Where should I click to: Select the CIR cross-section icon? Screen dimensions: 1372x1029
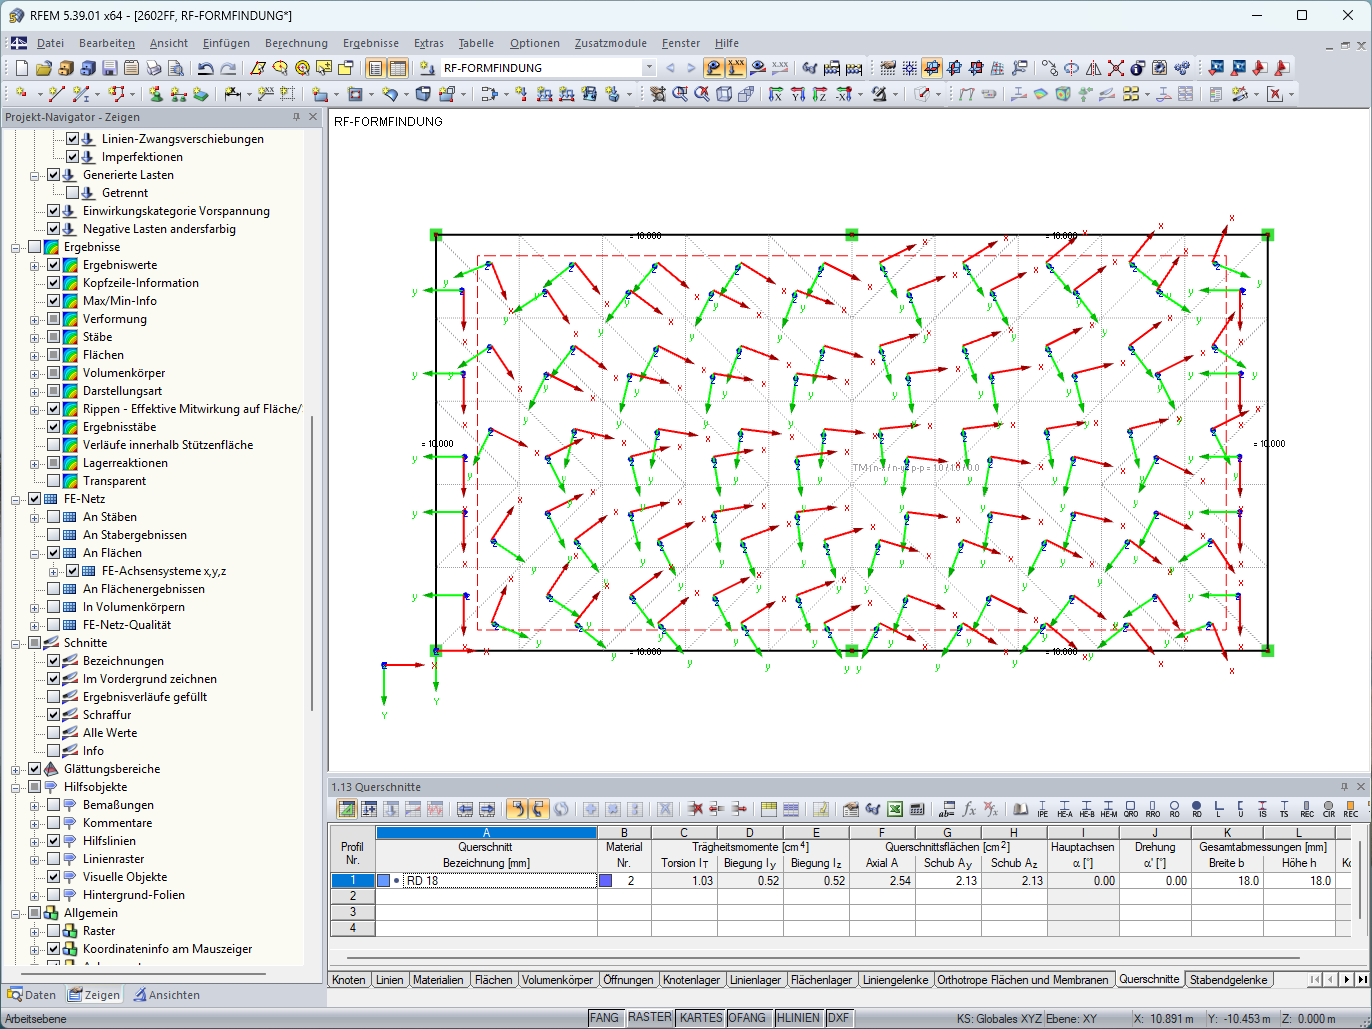tap(1328, 809)
